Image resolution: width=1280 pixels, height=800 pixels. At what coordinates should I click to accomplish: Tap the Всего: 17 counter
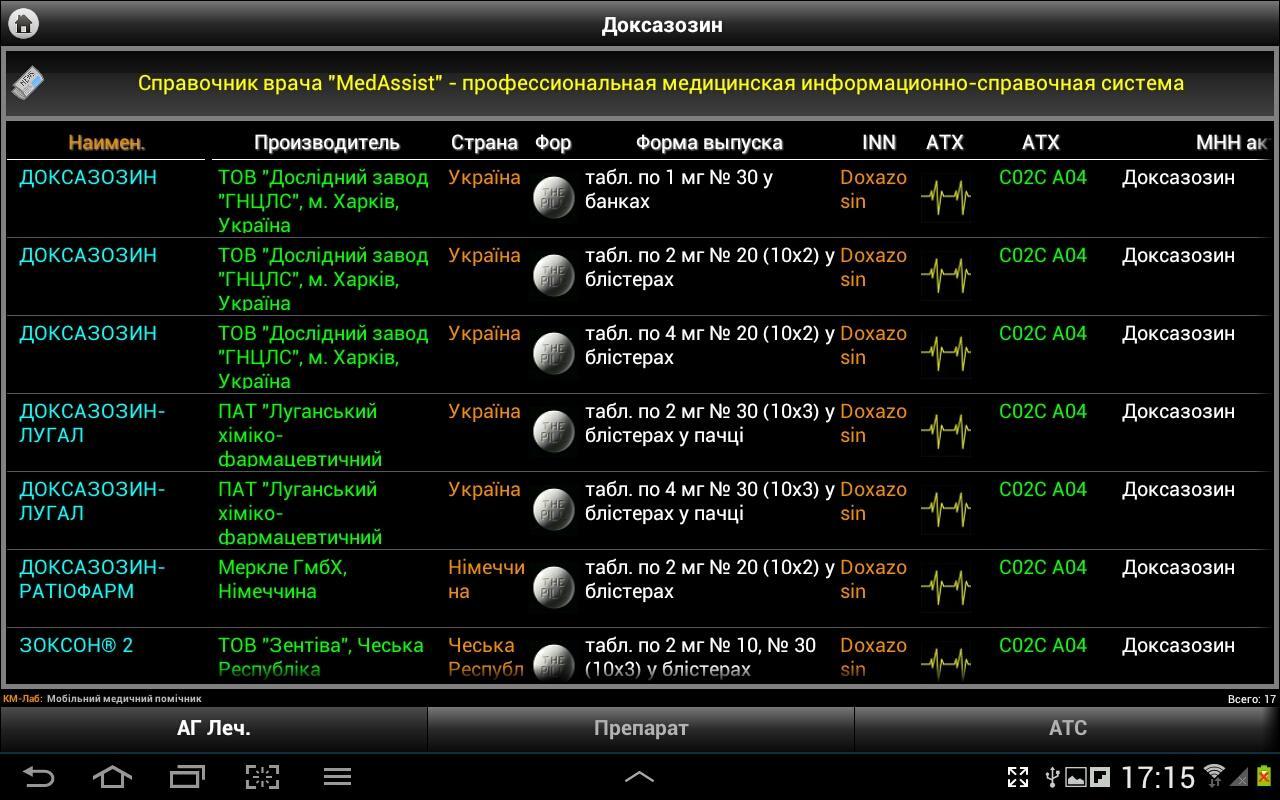[1251, 699]
